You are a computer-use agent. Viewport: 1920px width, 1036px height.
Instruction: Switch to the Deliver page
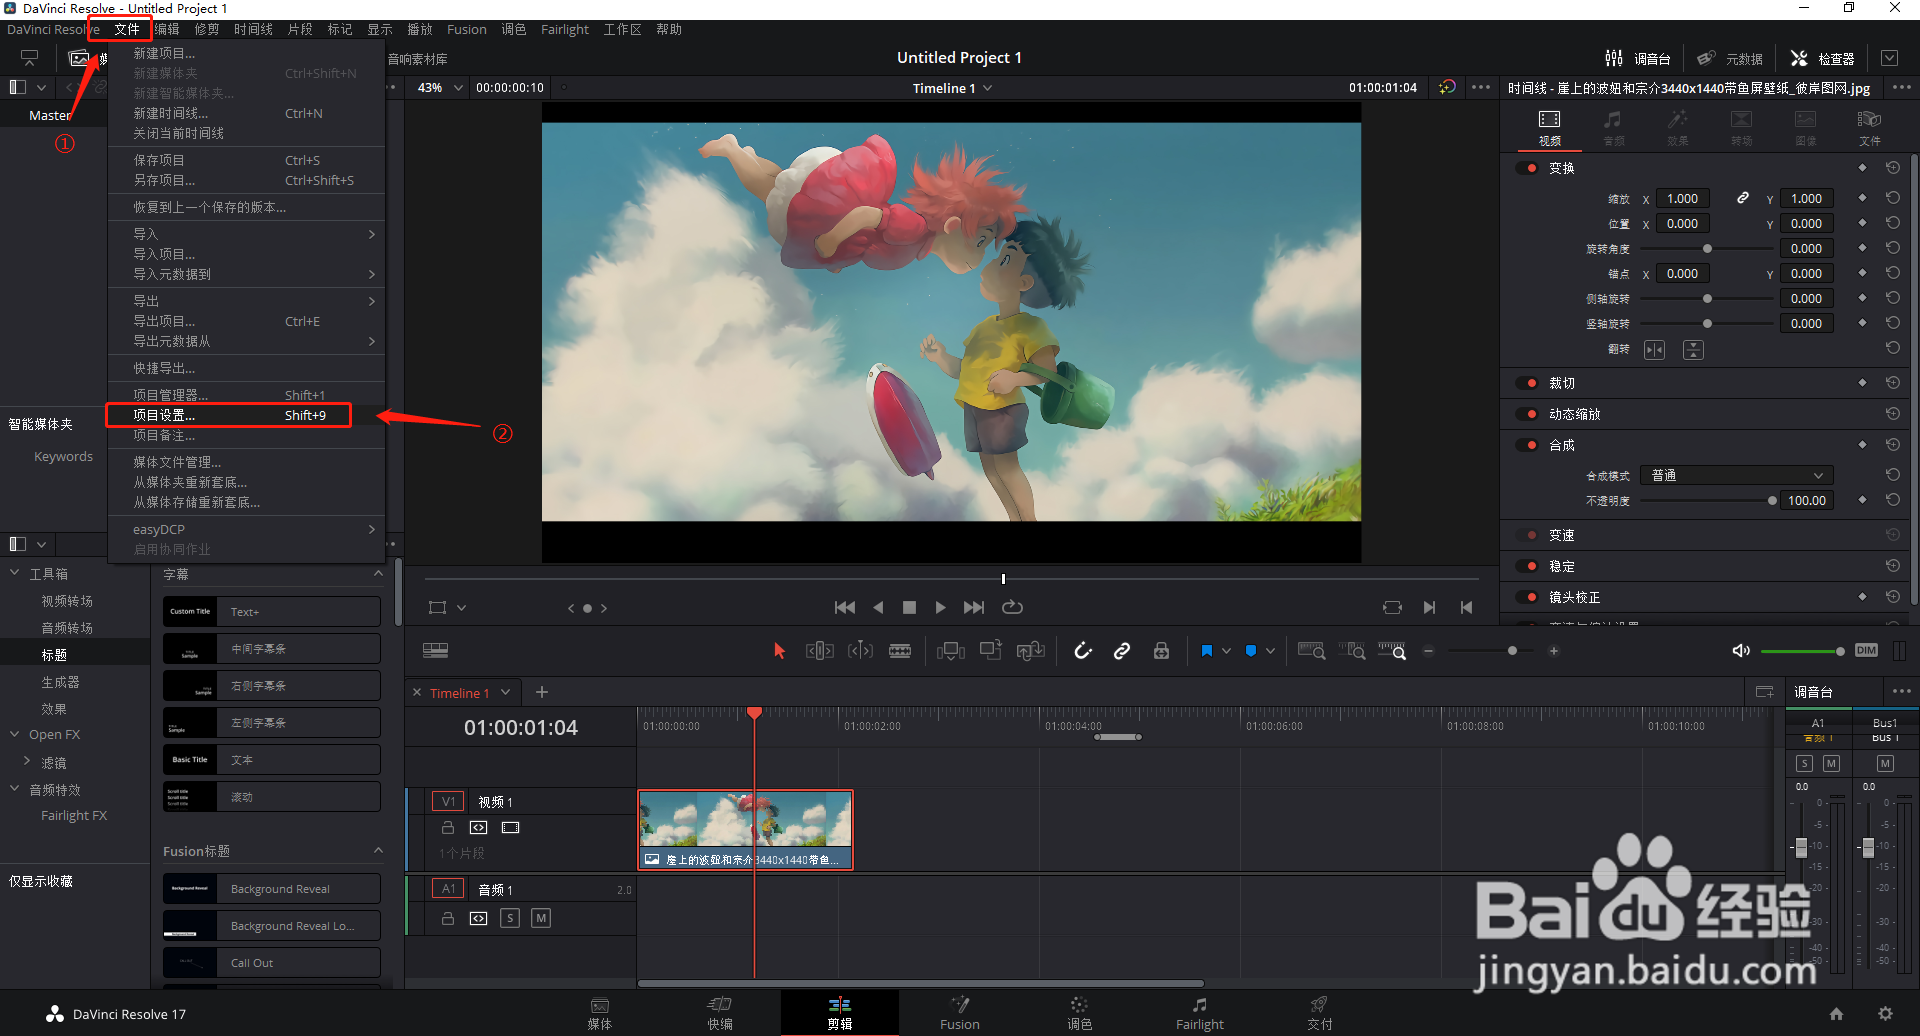pyautogui.click(x=1320, y=1013)
